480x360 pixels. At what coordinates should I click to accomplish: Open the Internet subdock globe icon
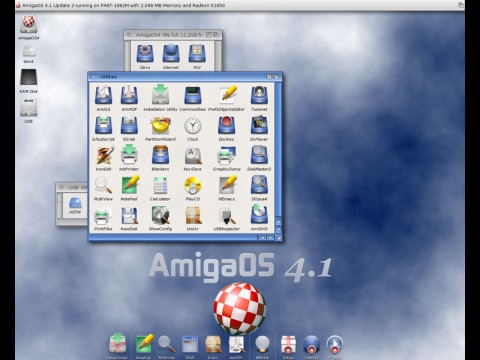312,345
